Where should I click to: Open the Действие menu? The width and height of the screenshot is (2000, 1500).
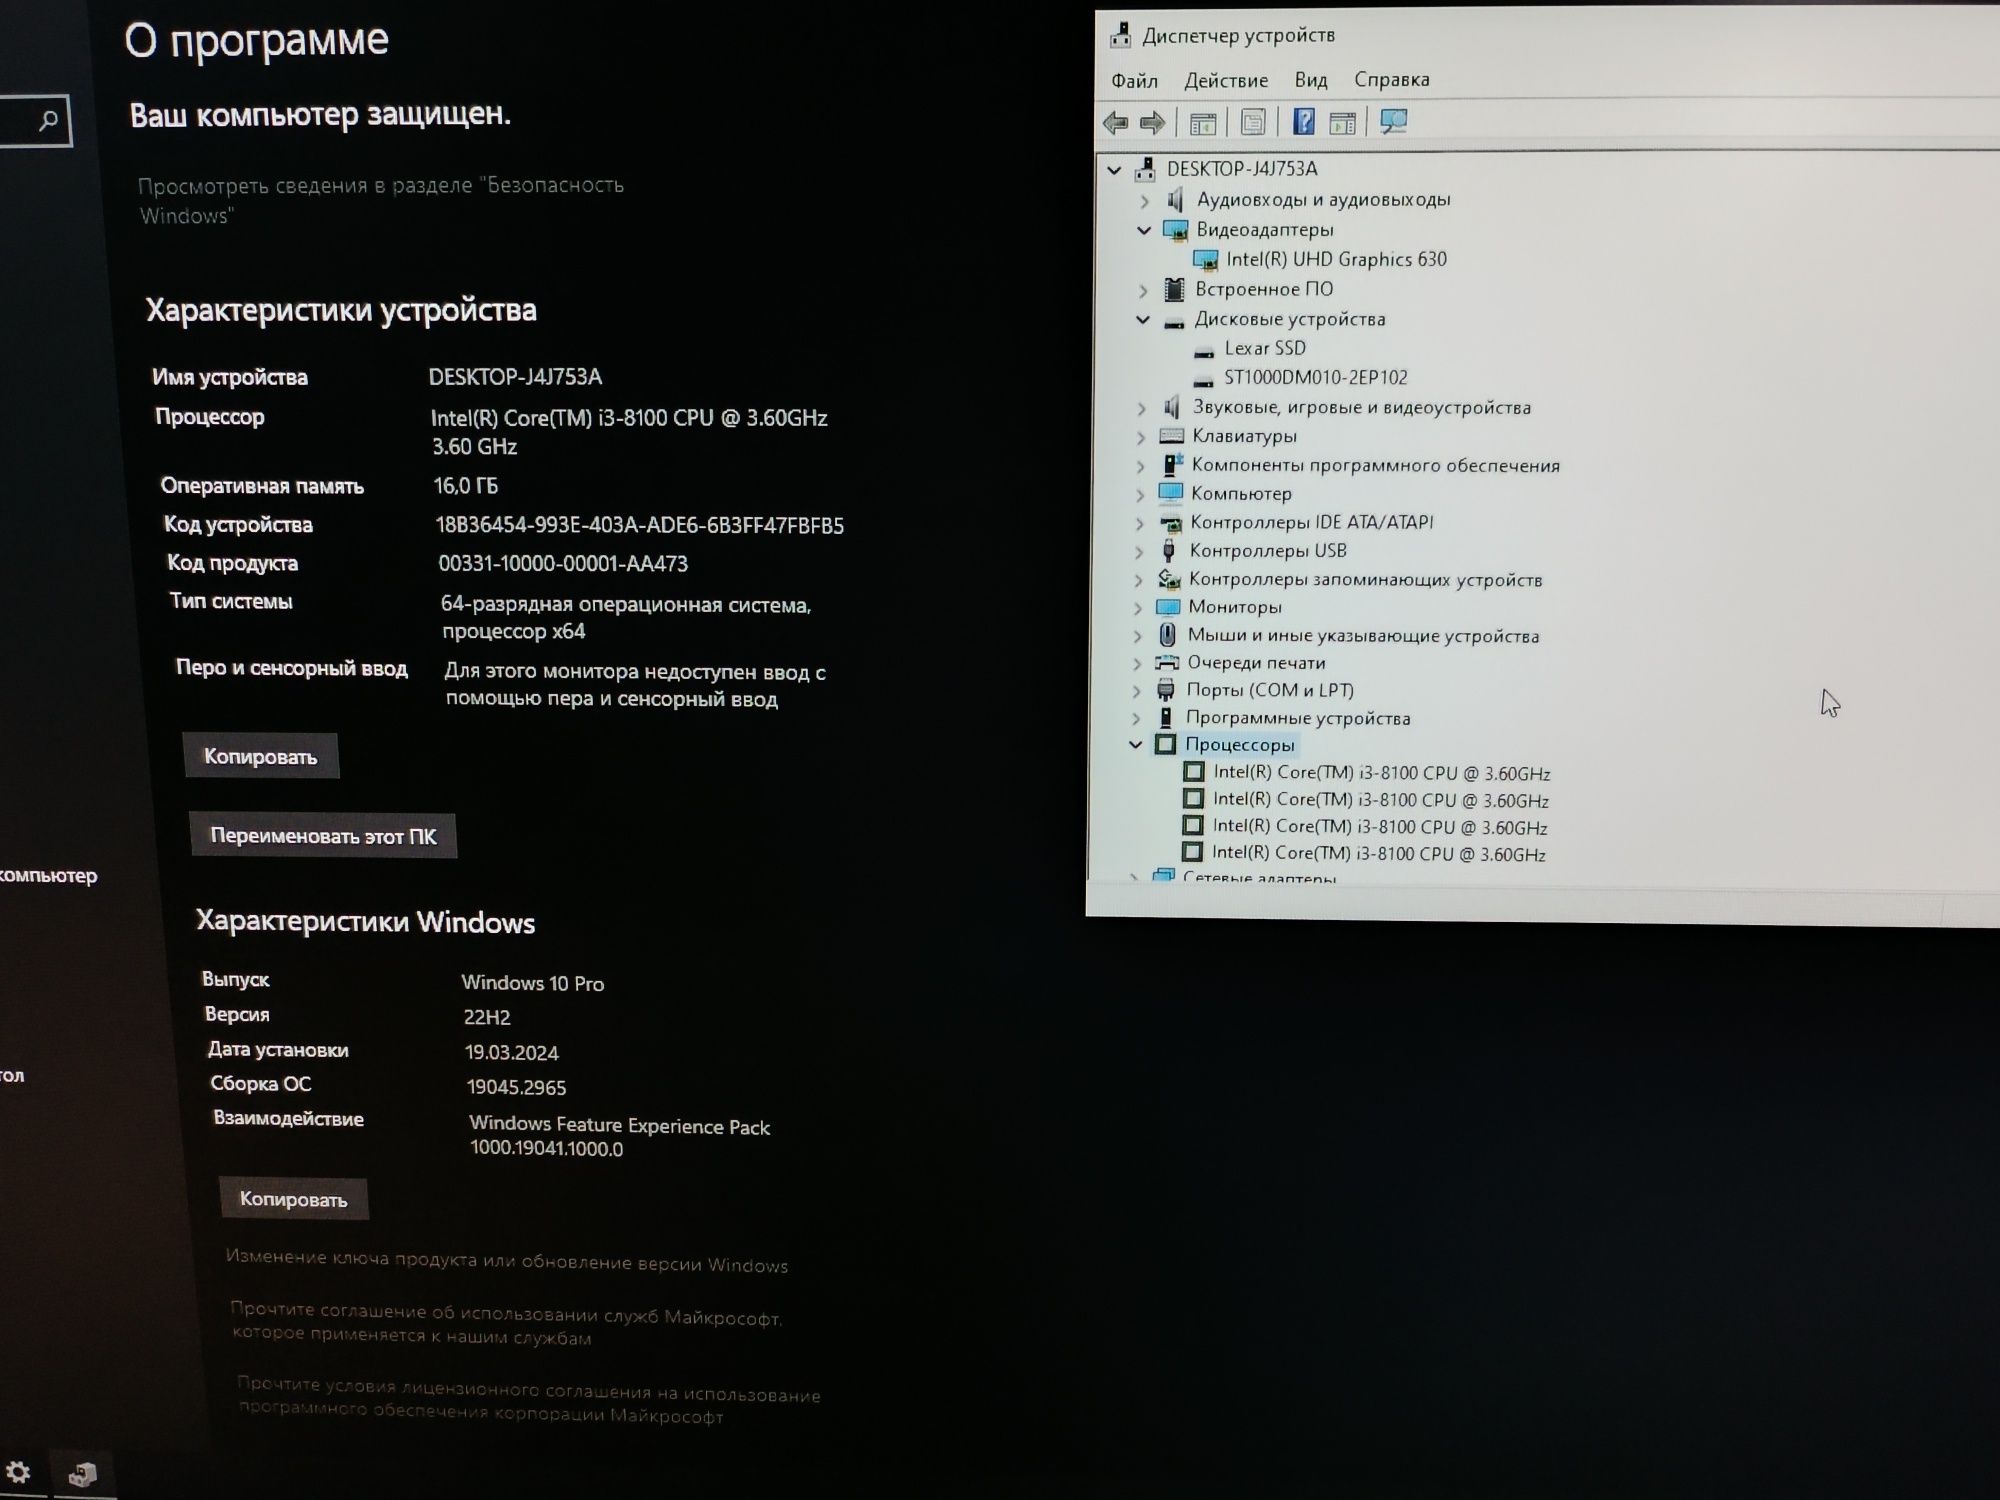click(1226, 80)
